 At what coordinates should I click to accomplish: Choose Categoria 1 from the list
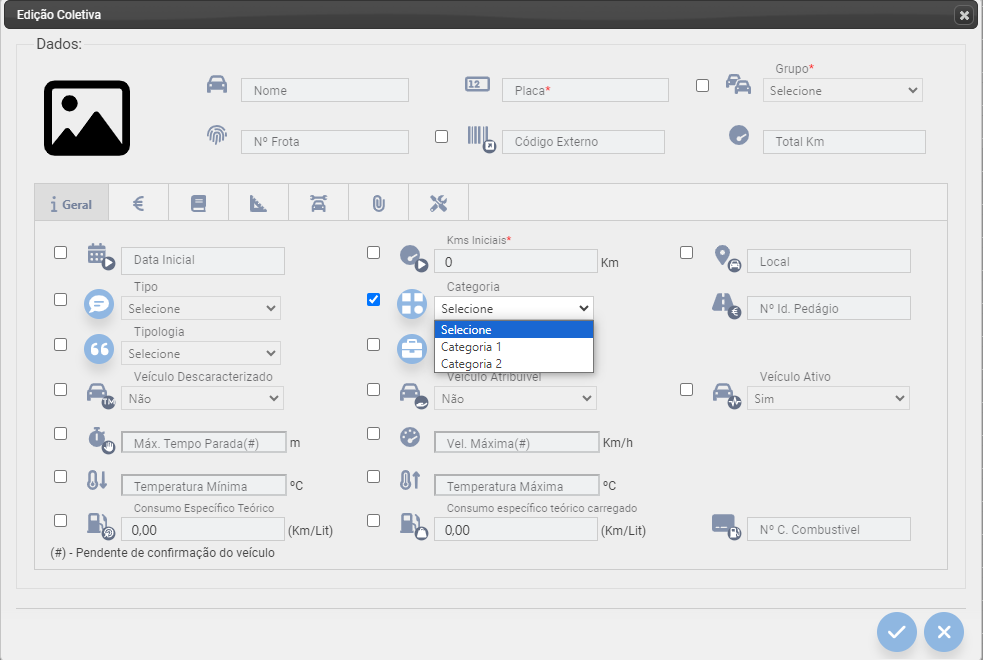(513, 347)
